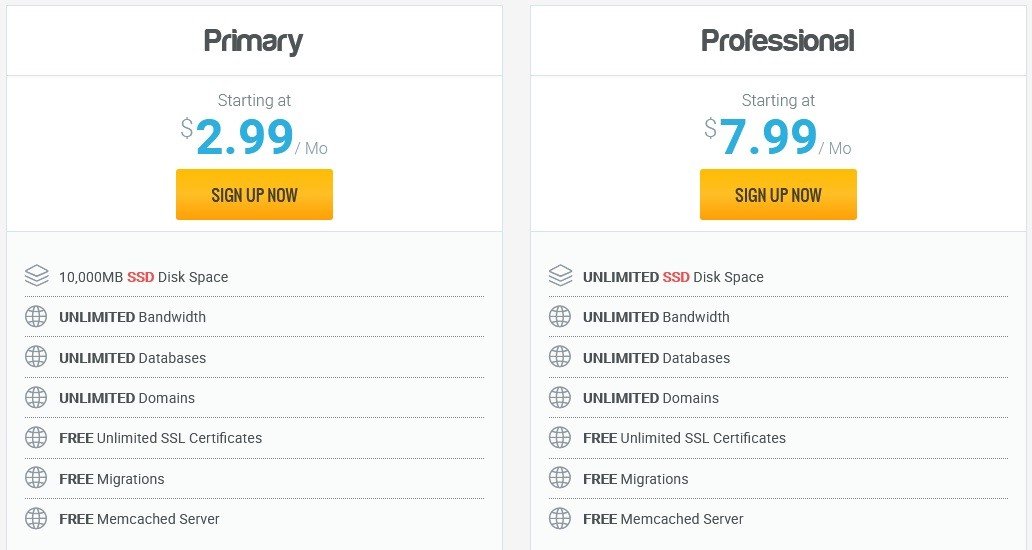Click globe icon beside Primary SSL Certificates

point(36,438)
